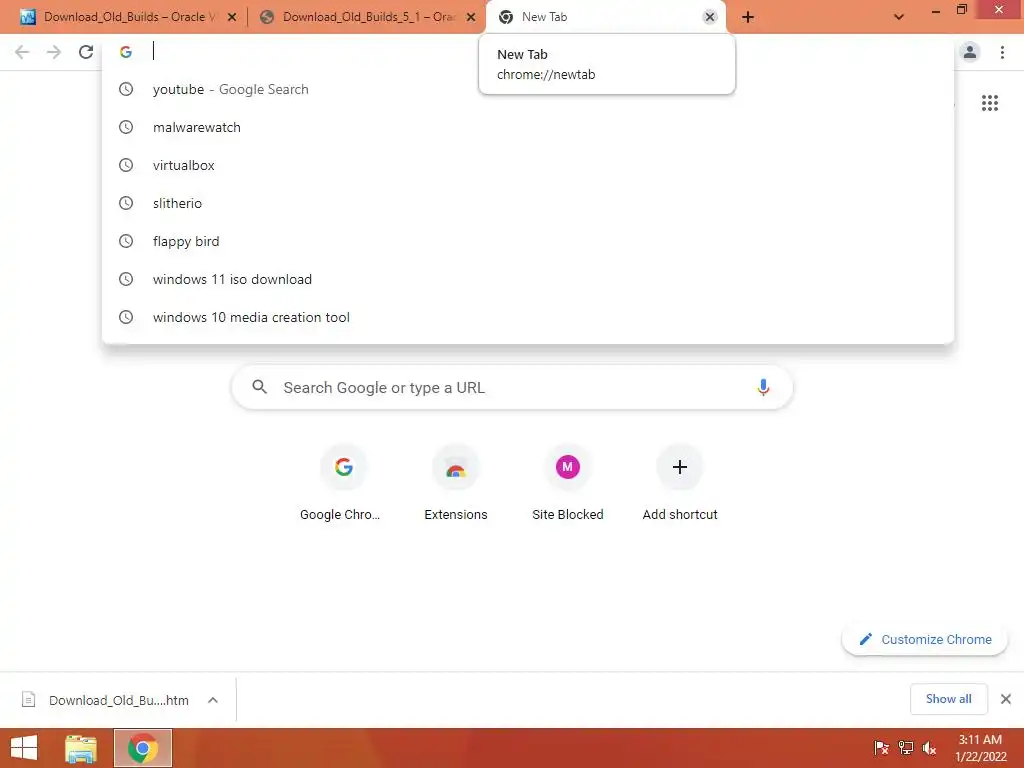
Task: Select the flappy bird suggestion
Action: pyautogui.click(x=528, y=241)
